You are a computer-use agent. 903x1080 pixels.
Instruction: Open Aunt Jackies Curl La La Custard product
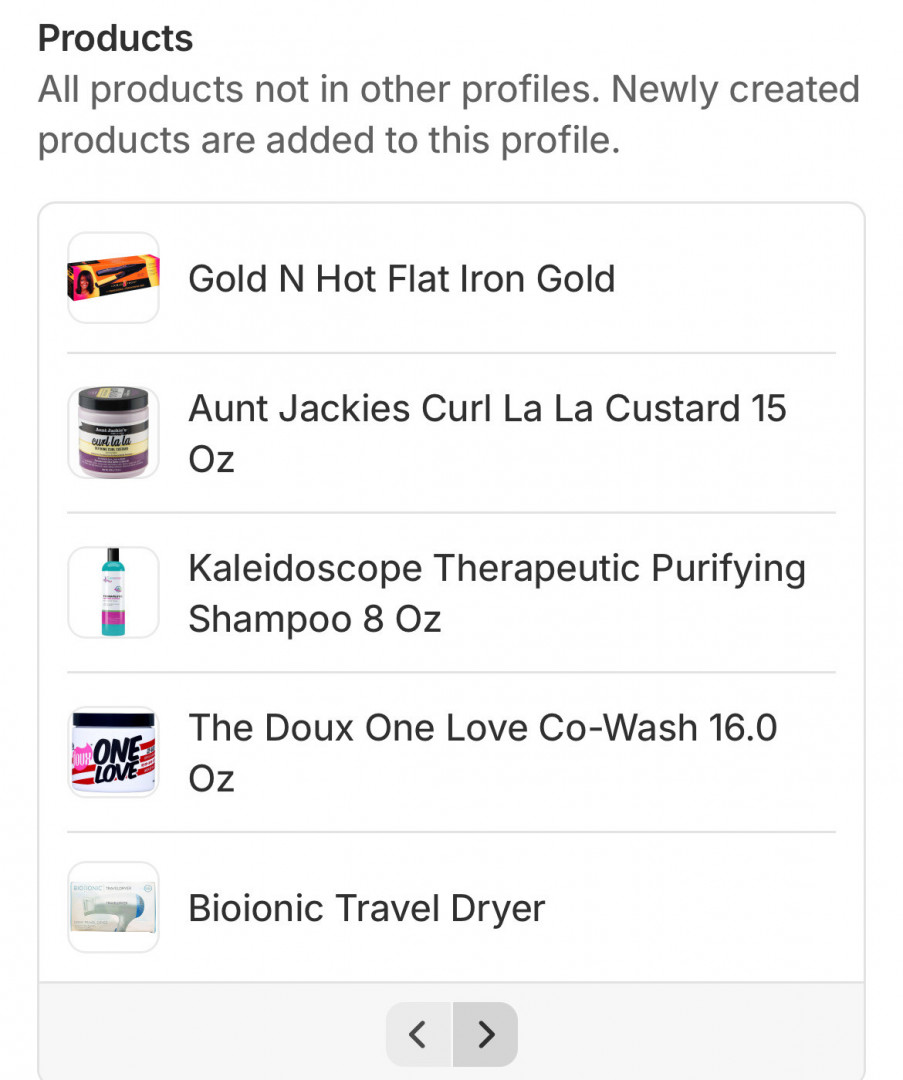pos(487,409)
